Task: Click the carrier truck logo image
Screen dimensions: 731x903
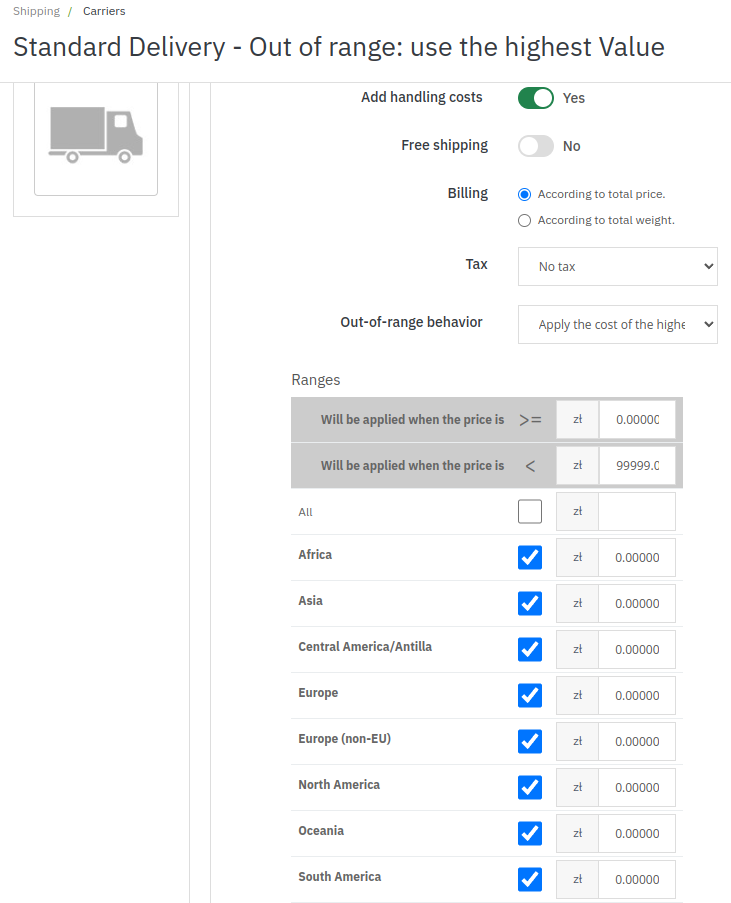Action: 96,135
